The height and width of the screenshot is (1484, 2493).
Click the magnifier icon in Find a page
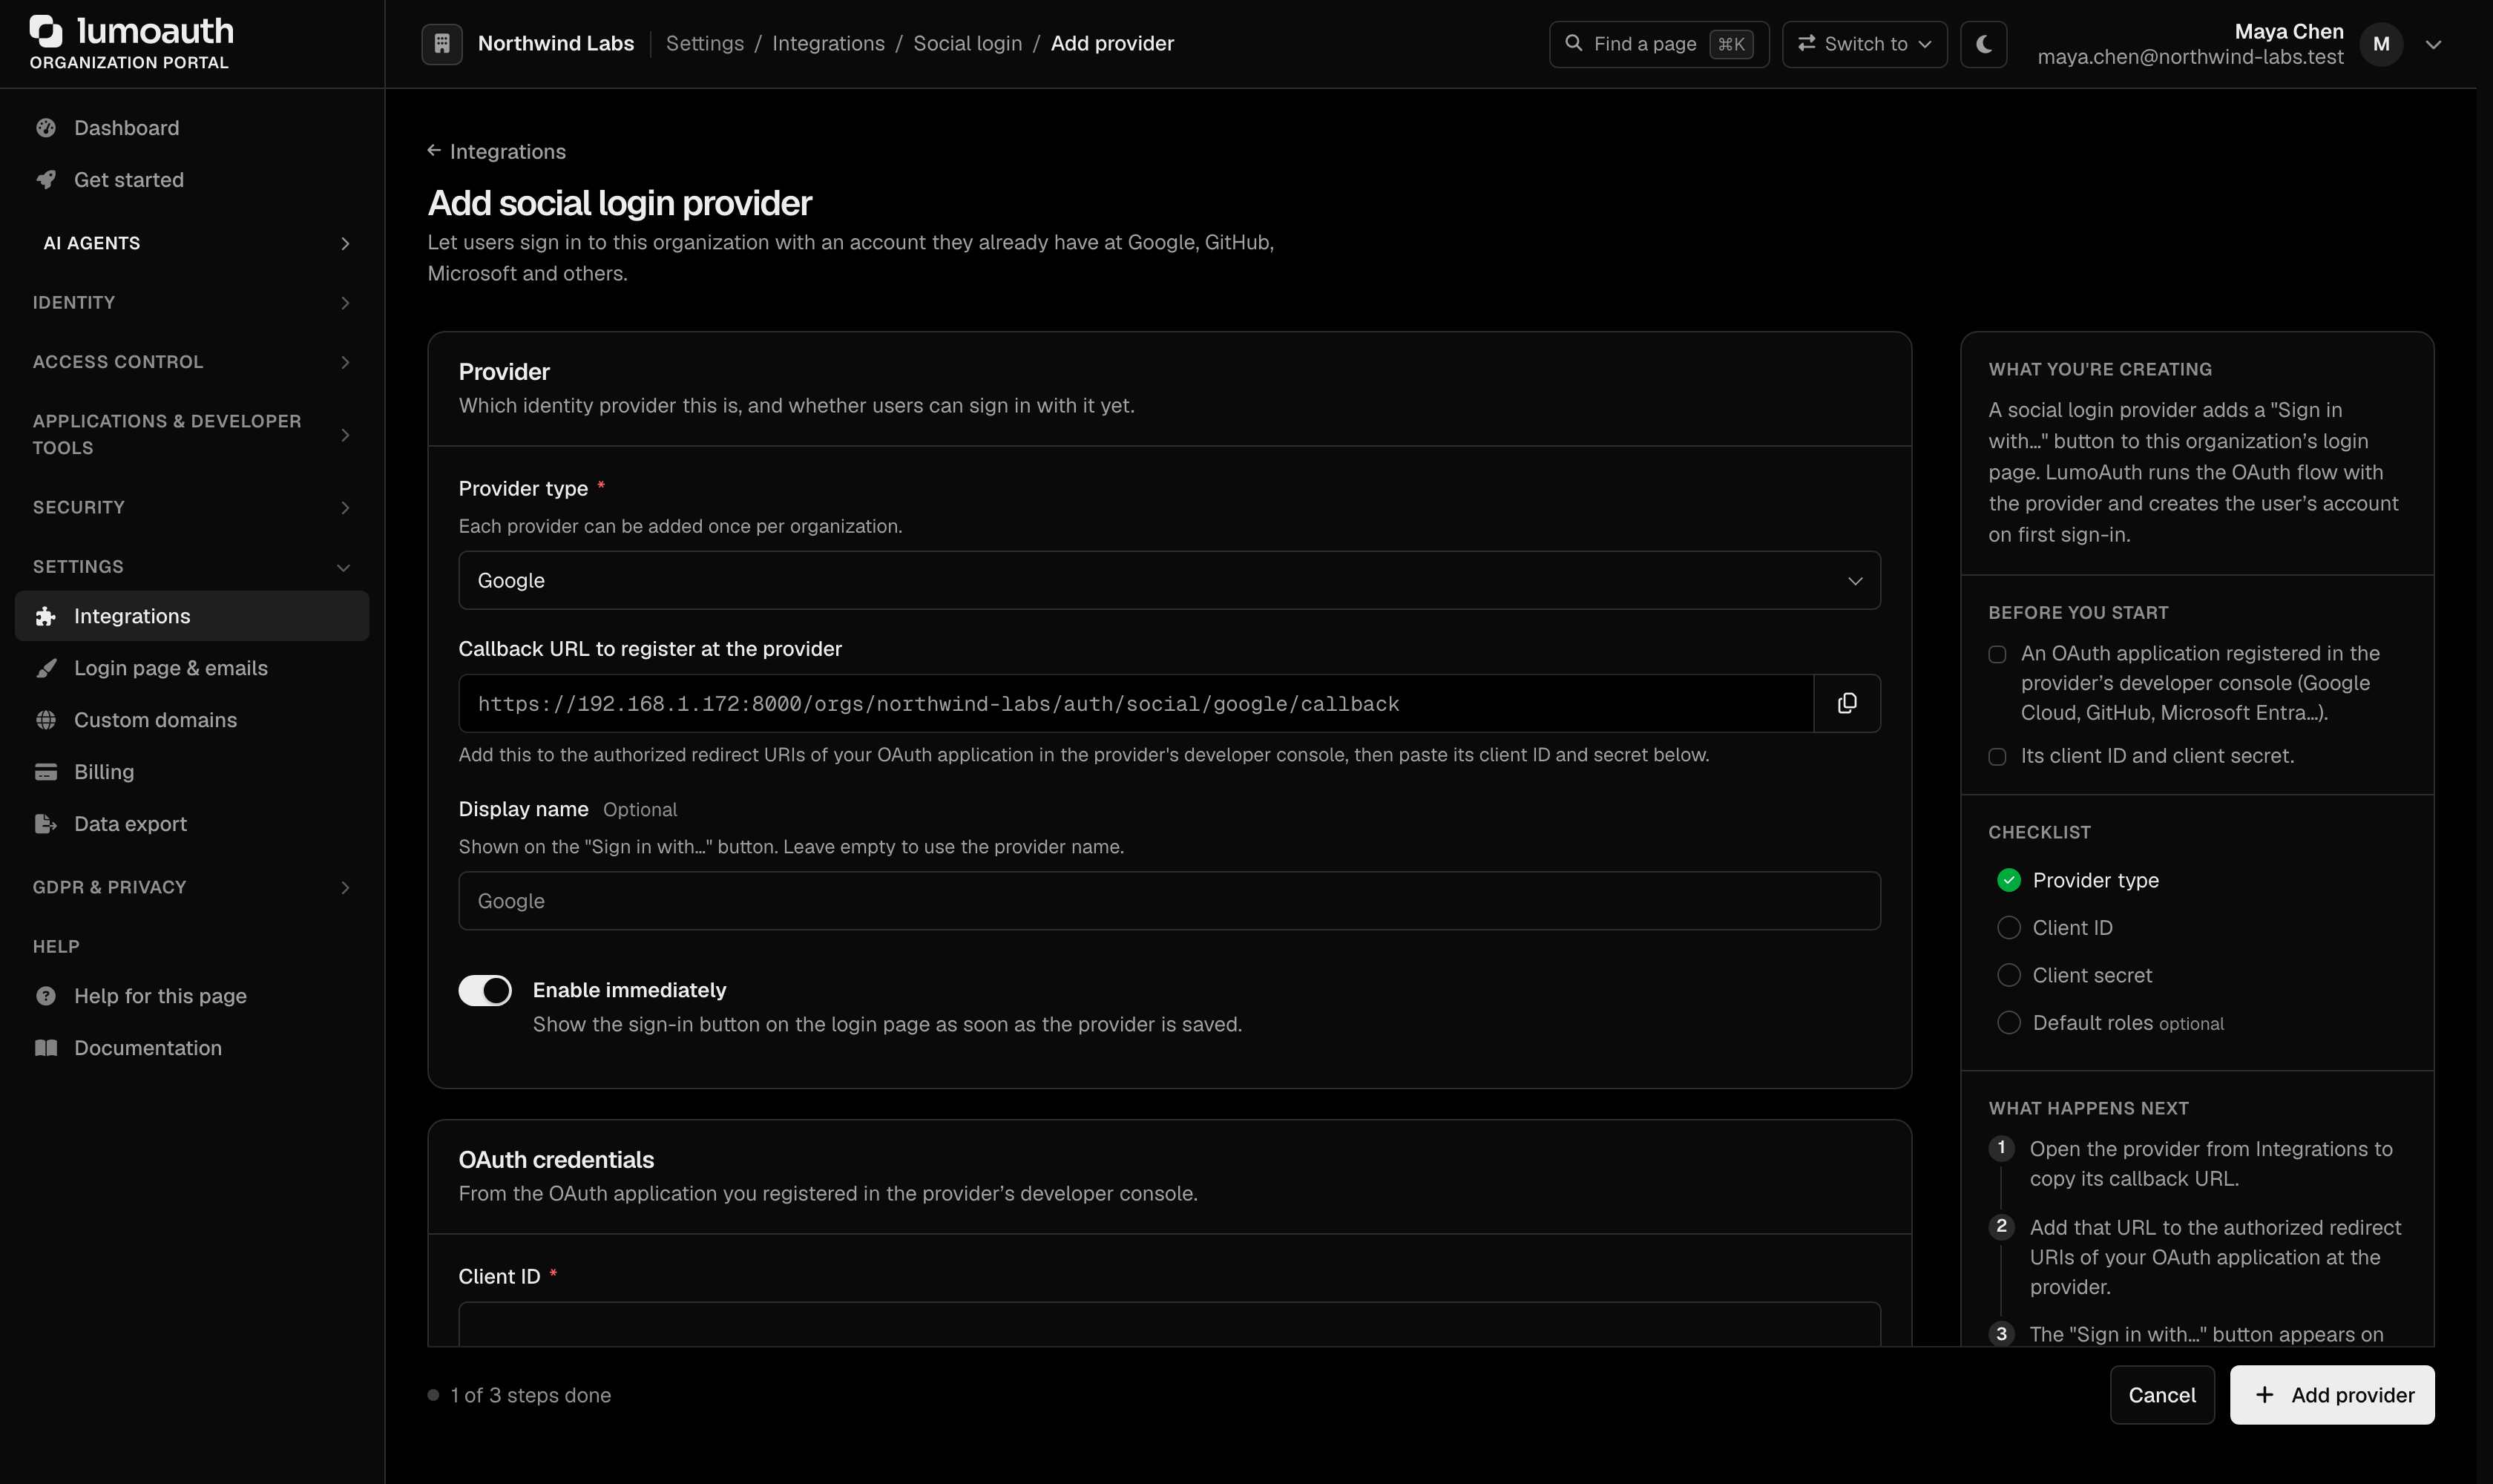pyautogui.click(x=1573, y=43)
